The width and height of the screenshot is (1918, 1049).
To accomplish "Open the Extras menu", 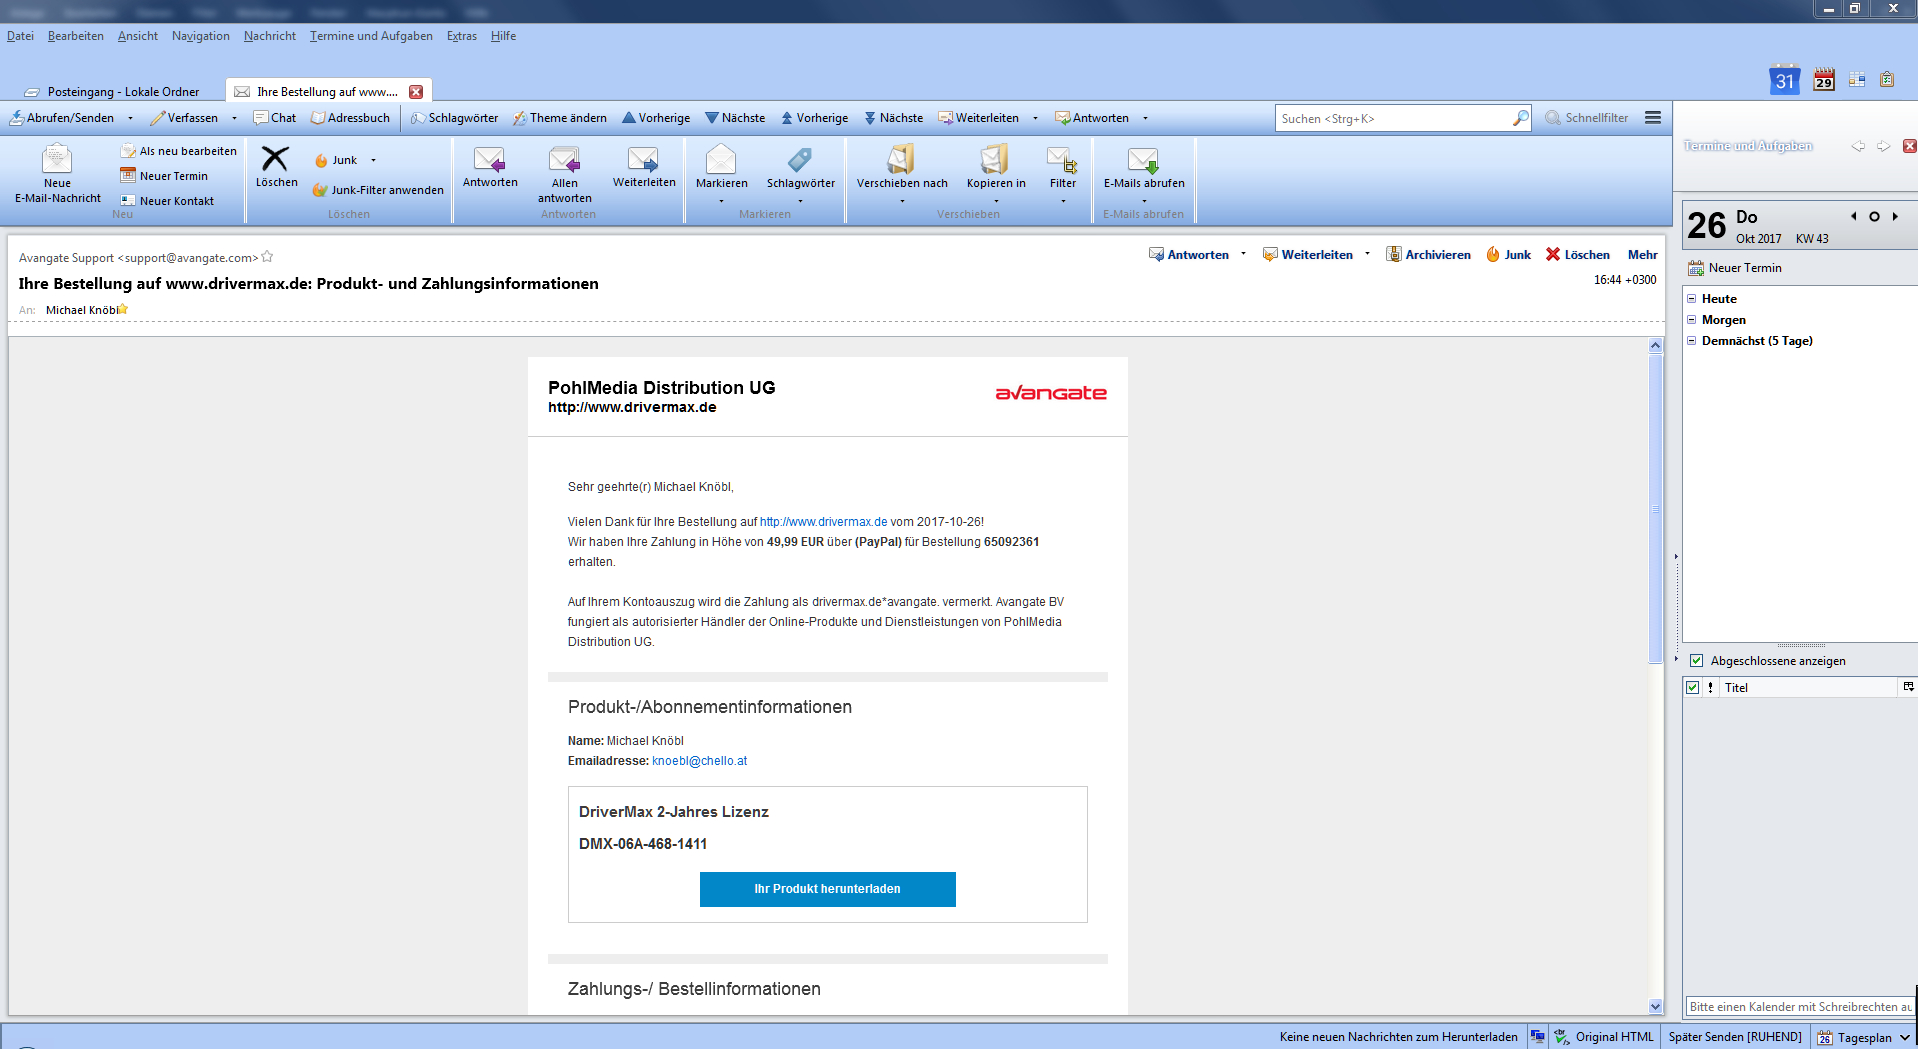I will click(462, 36).
